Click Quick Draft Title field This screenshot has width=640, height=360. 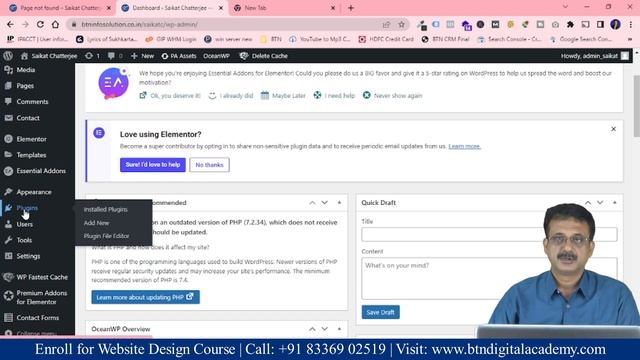click(489, 235)
